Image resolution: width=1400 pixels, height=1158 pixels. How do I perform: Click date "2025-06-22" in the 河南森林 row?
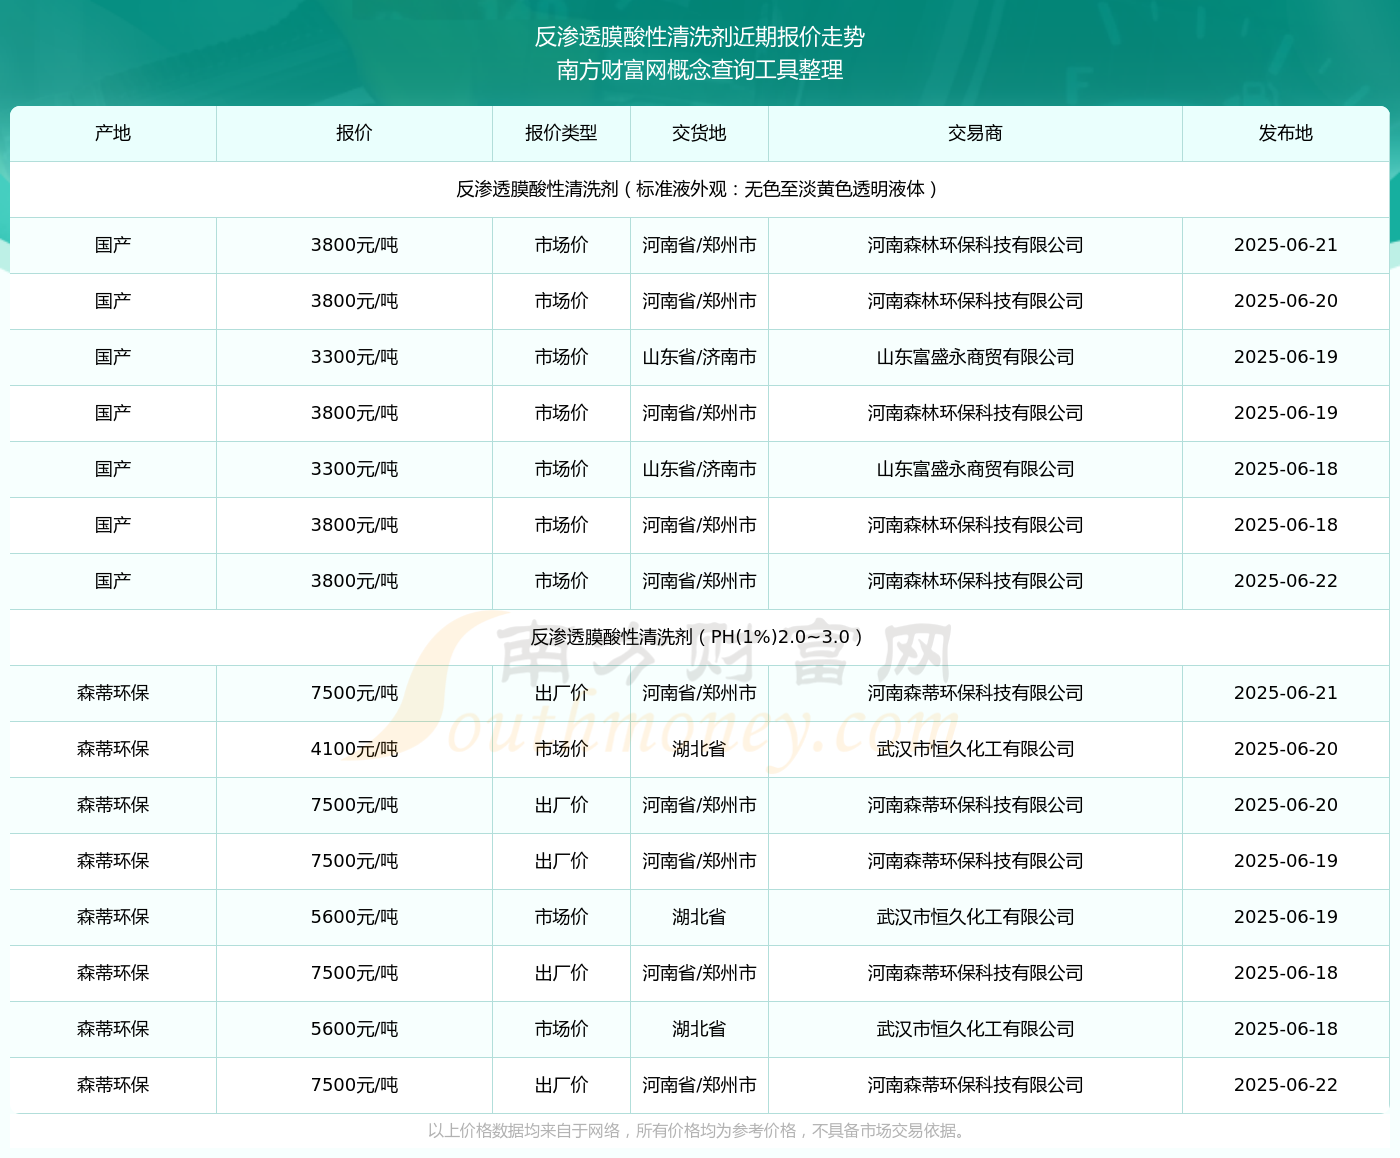1285,581
